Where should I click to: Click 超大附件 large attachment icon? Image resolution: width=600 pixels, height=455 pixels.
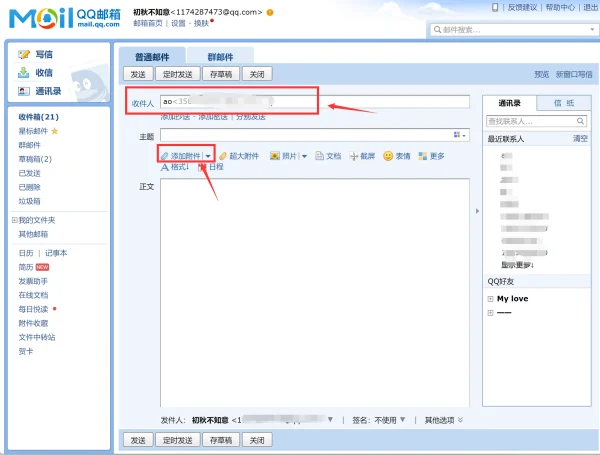click(x=223, y=156)
